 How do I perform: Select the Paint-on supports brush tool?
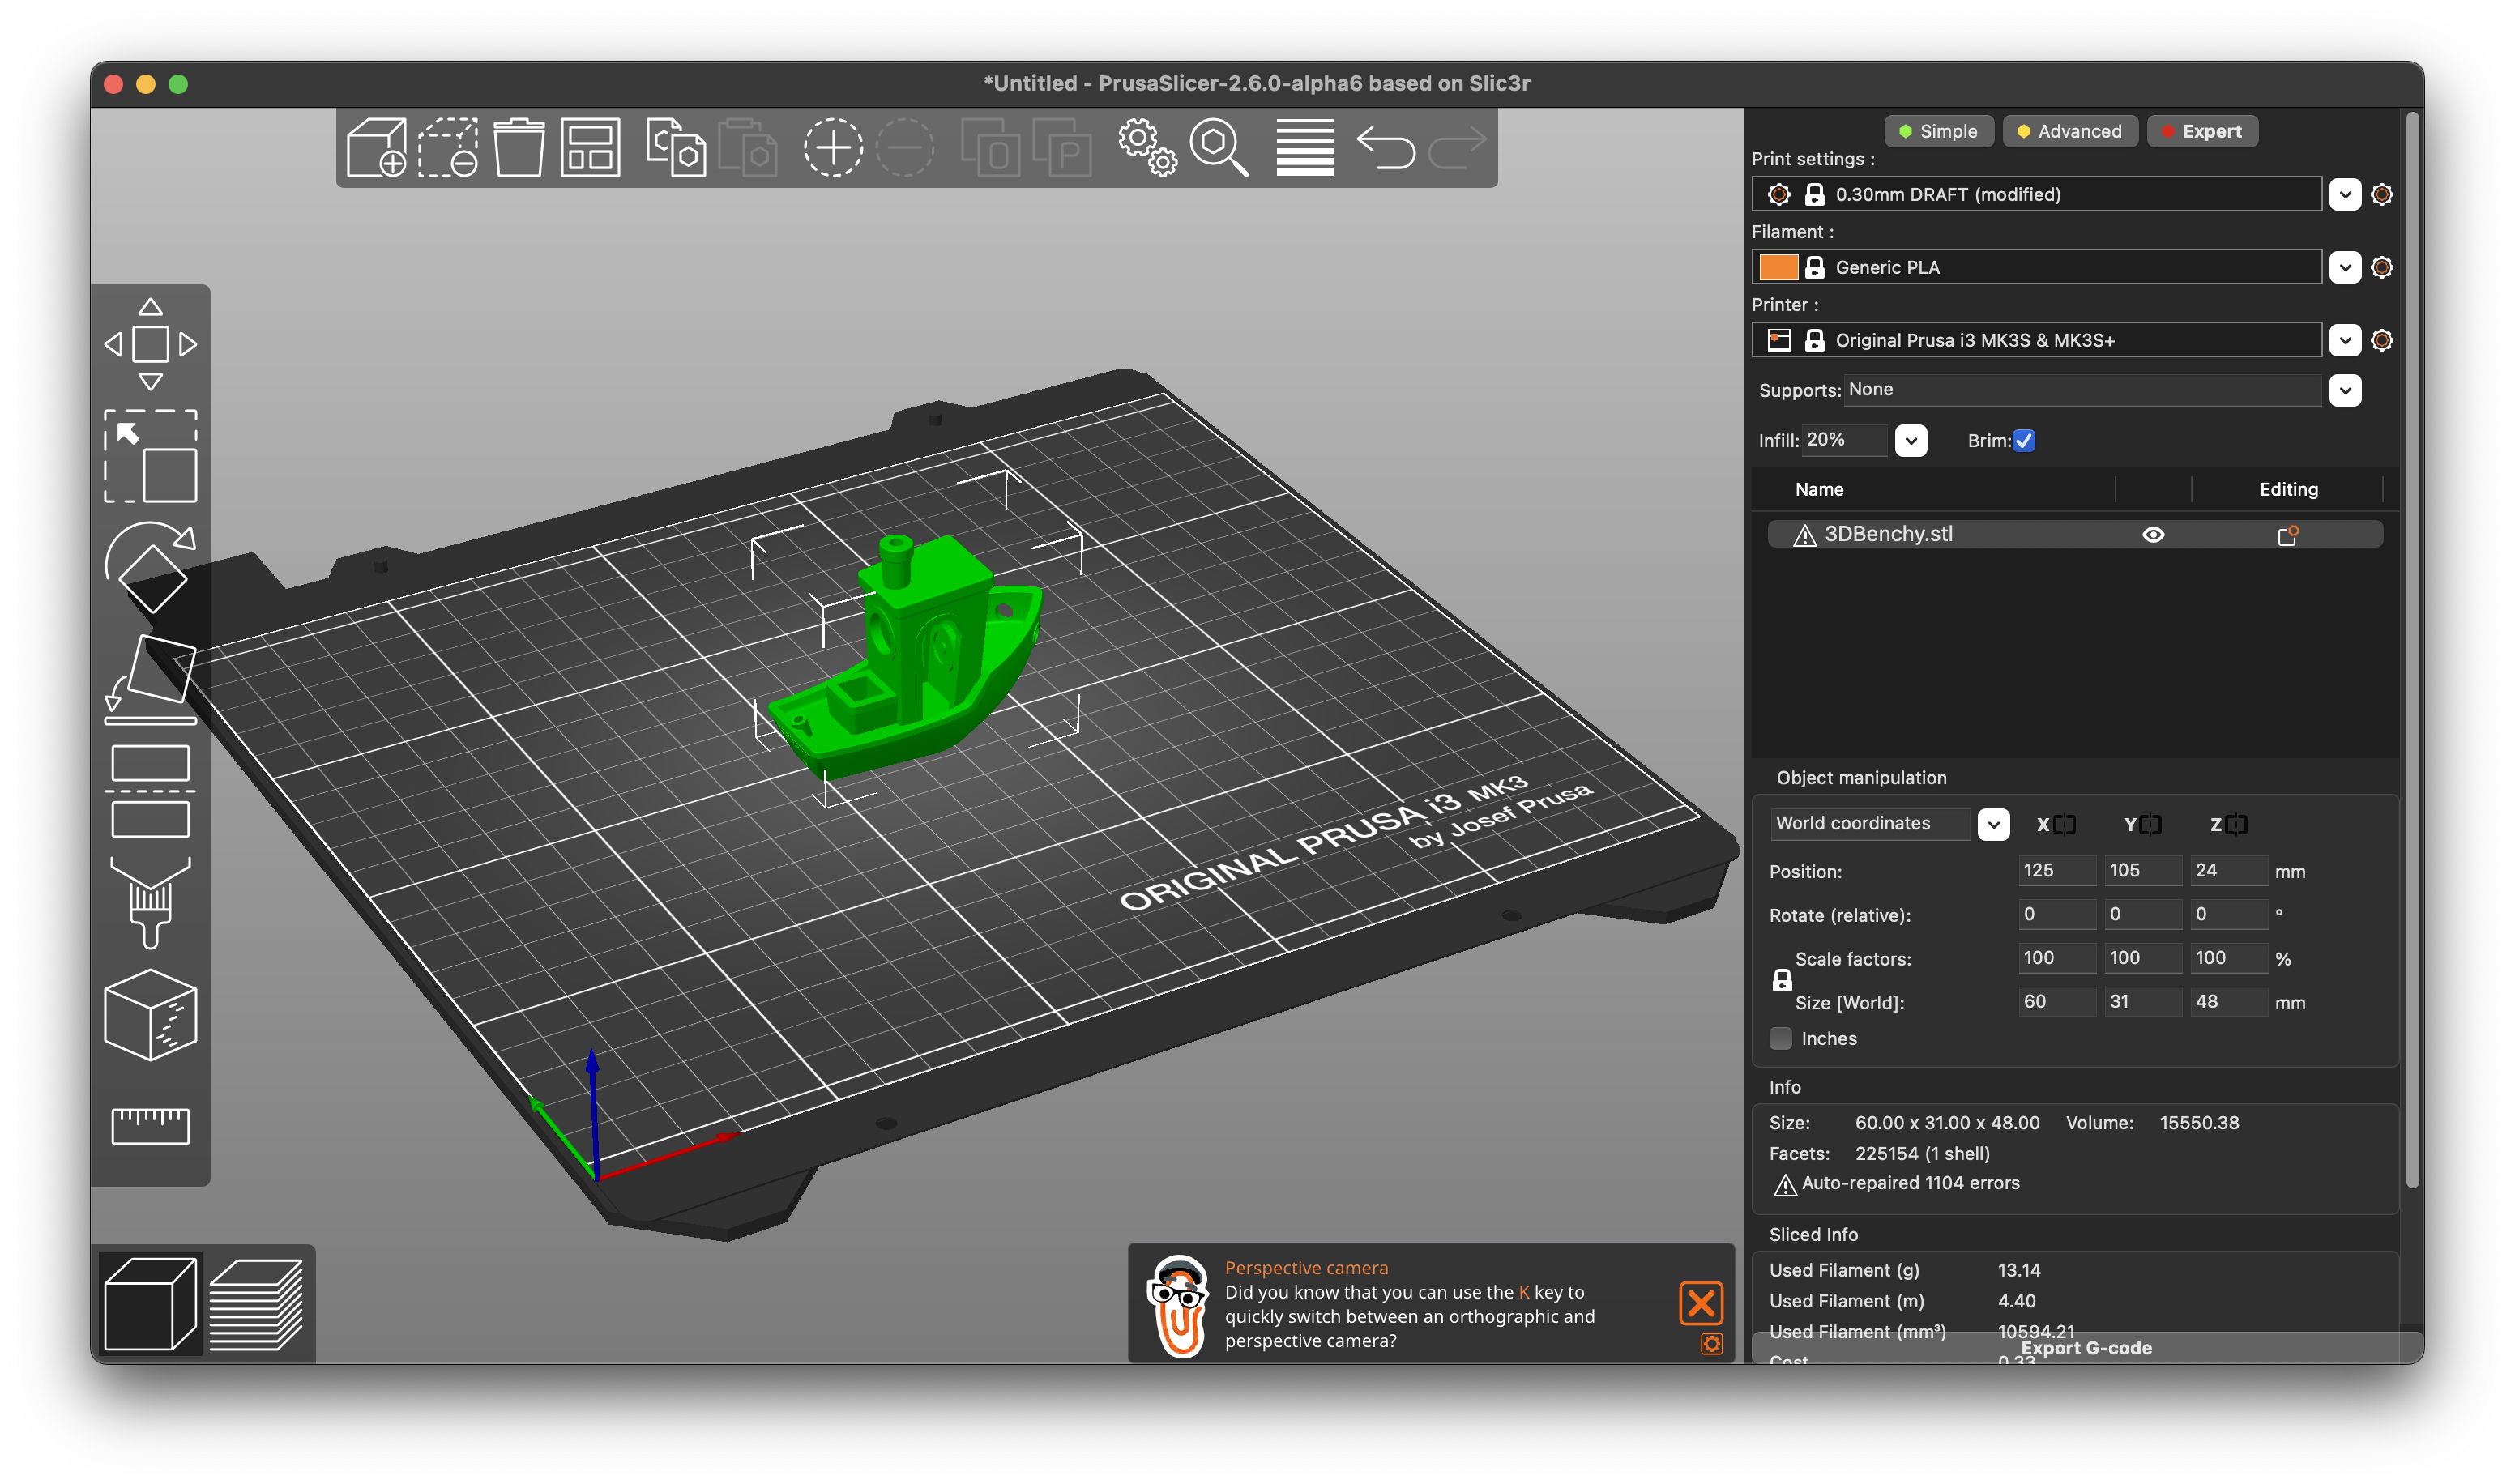(150, 903)
